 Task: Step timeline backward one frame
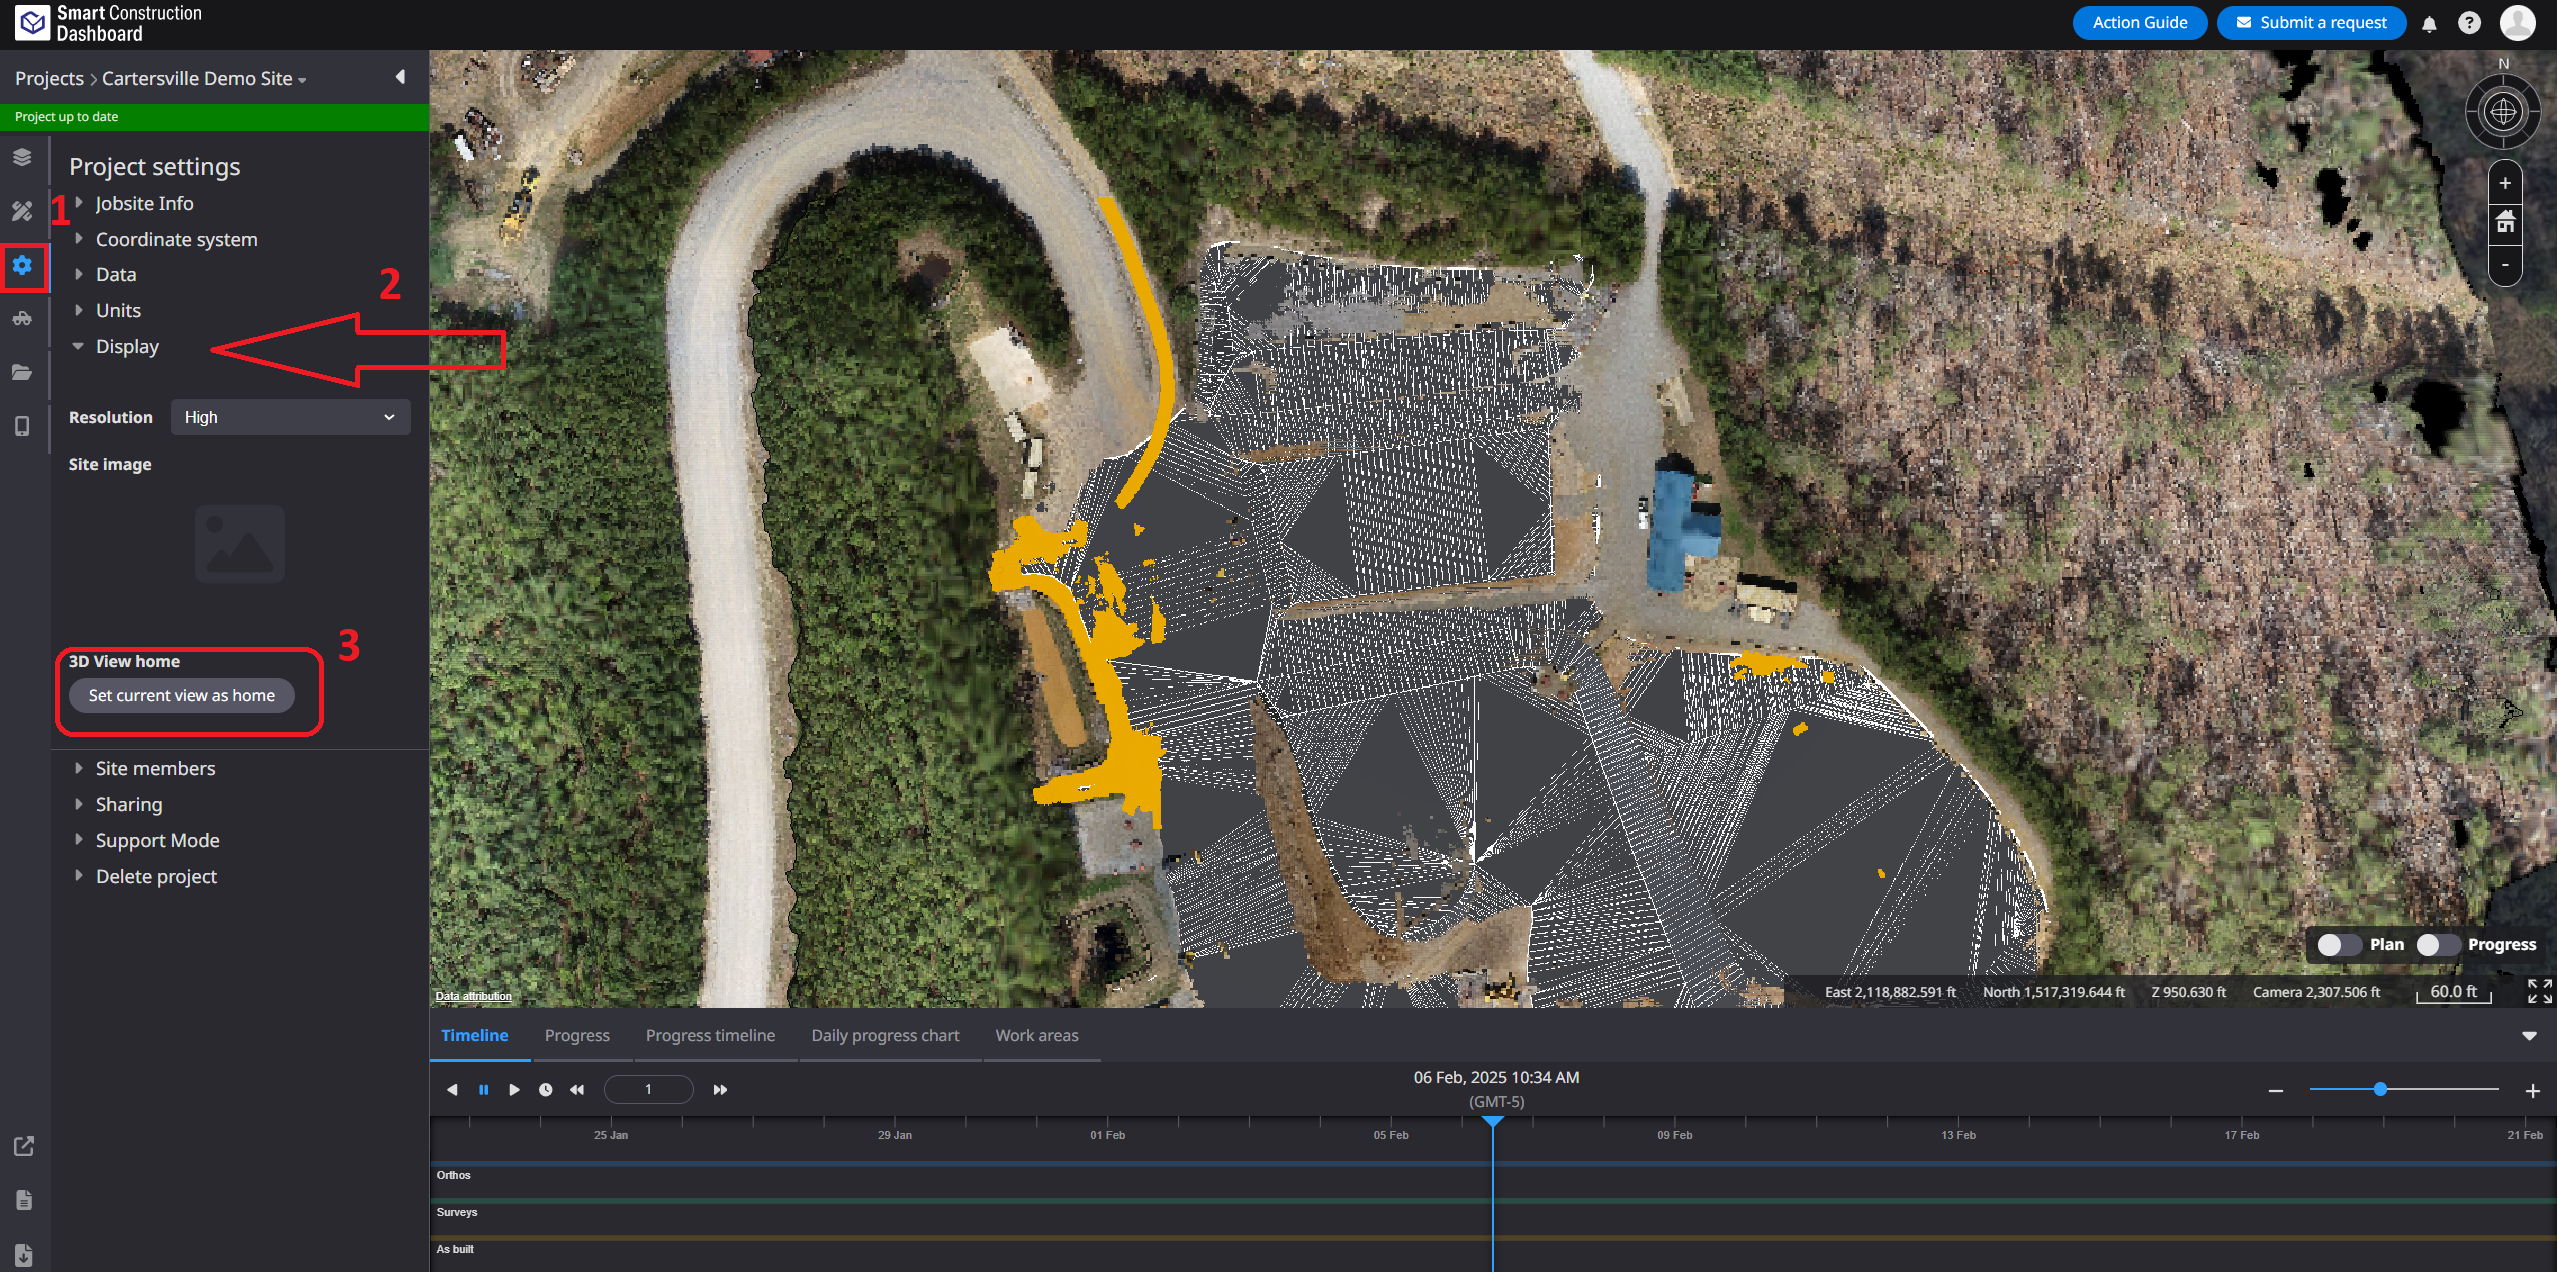(x=452, y=1090)
